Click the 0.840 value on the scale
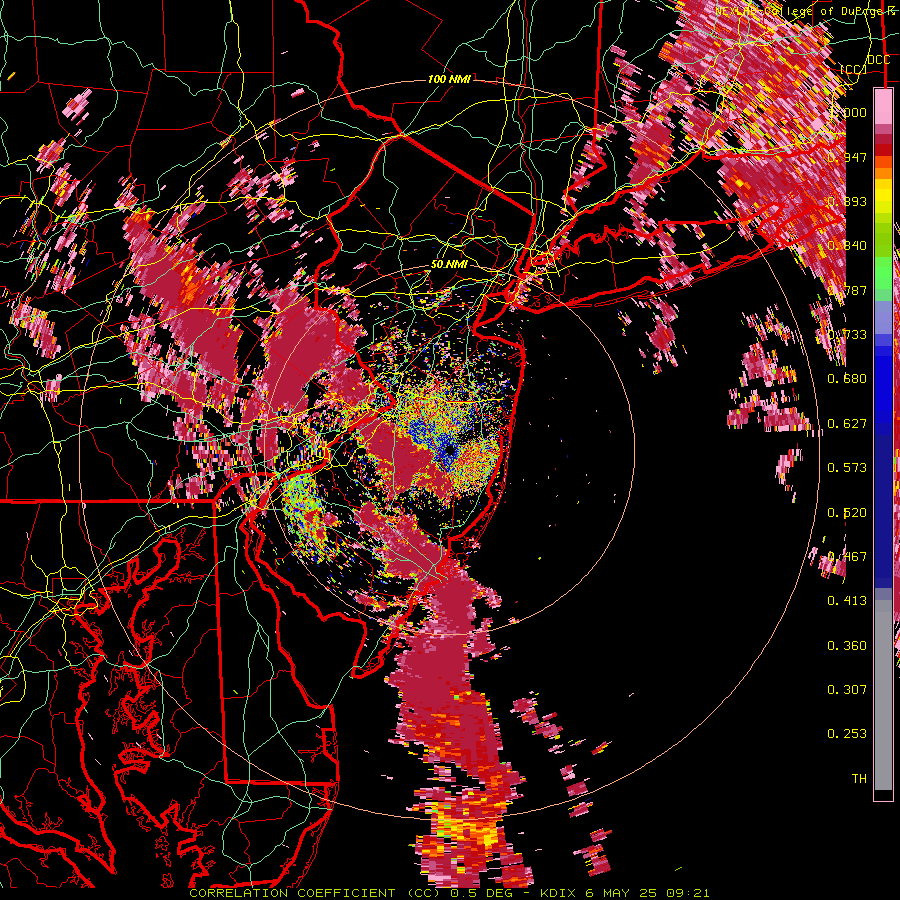The image size is (900, 900). pyautogui.click(x=847, y=246)
